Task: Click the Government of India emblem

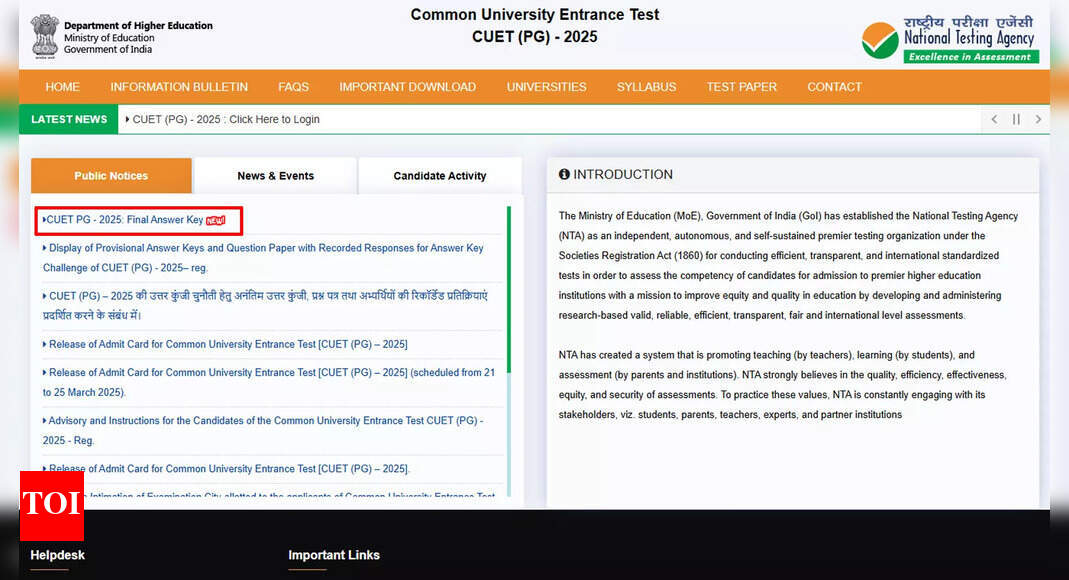Action: [44, 36]
